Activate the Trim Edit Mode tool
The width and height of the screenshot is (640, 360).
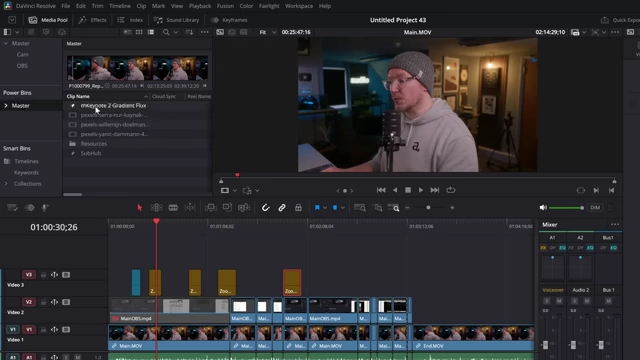coord(156,208)
